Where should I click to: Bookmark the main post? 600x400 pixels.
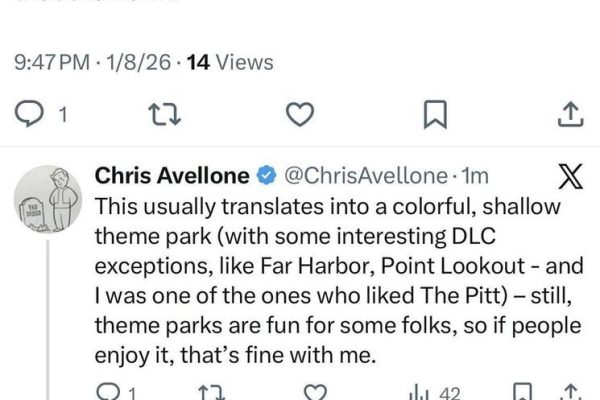433,117
